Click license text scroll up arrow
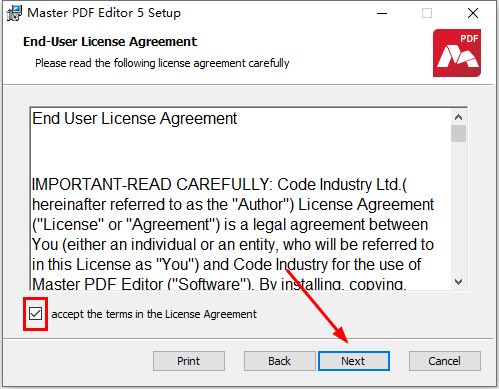Viewport: 499px width, 389px height. 458,117
